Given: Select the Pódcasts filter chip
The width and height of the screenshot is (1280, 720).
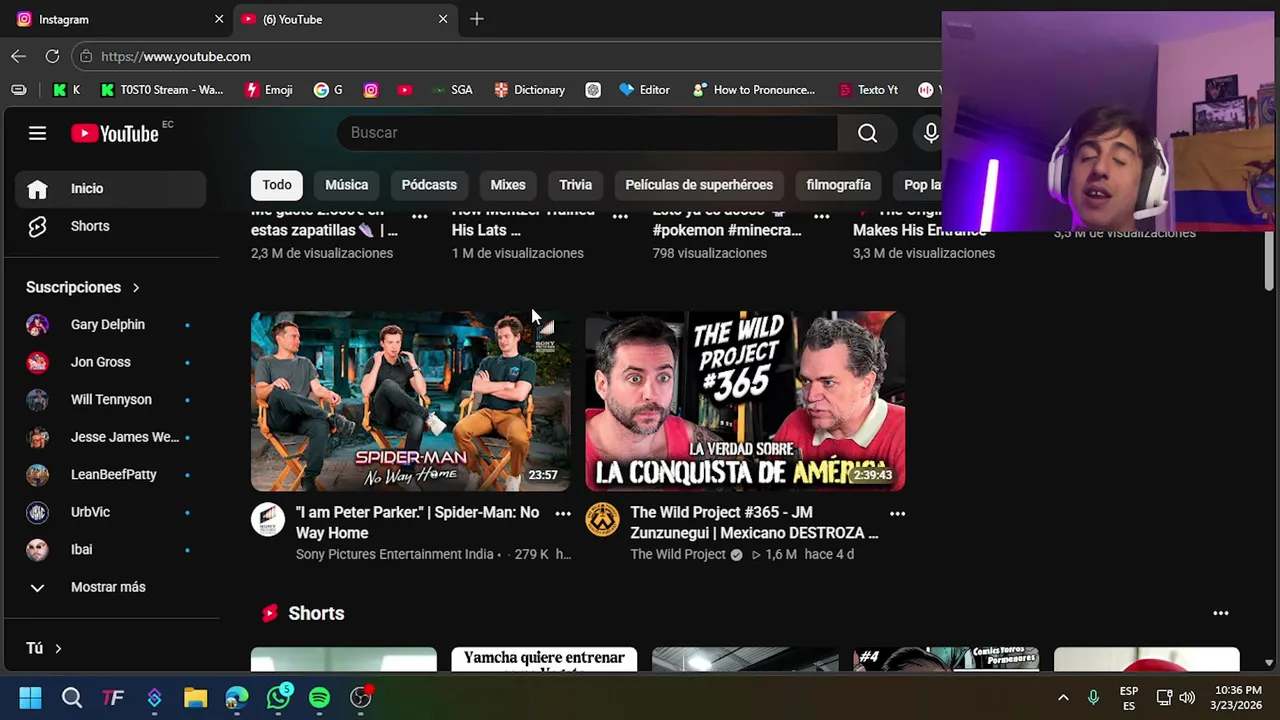Looking at the screenshot, I should pyautogui.click(x=429, y=185).
